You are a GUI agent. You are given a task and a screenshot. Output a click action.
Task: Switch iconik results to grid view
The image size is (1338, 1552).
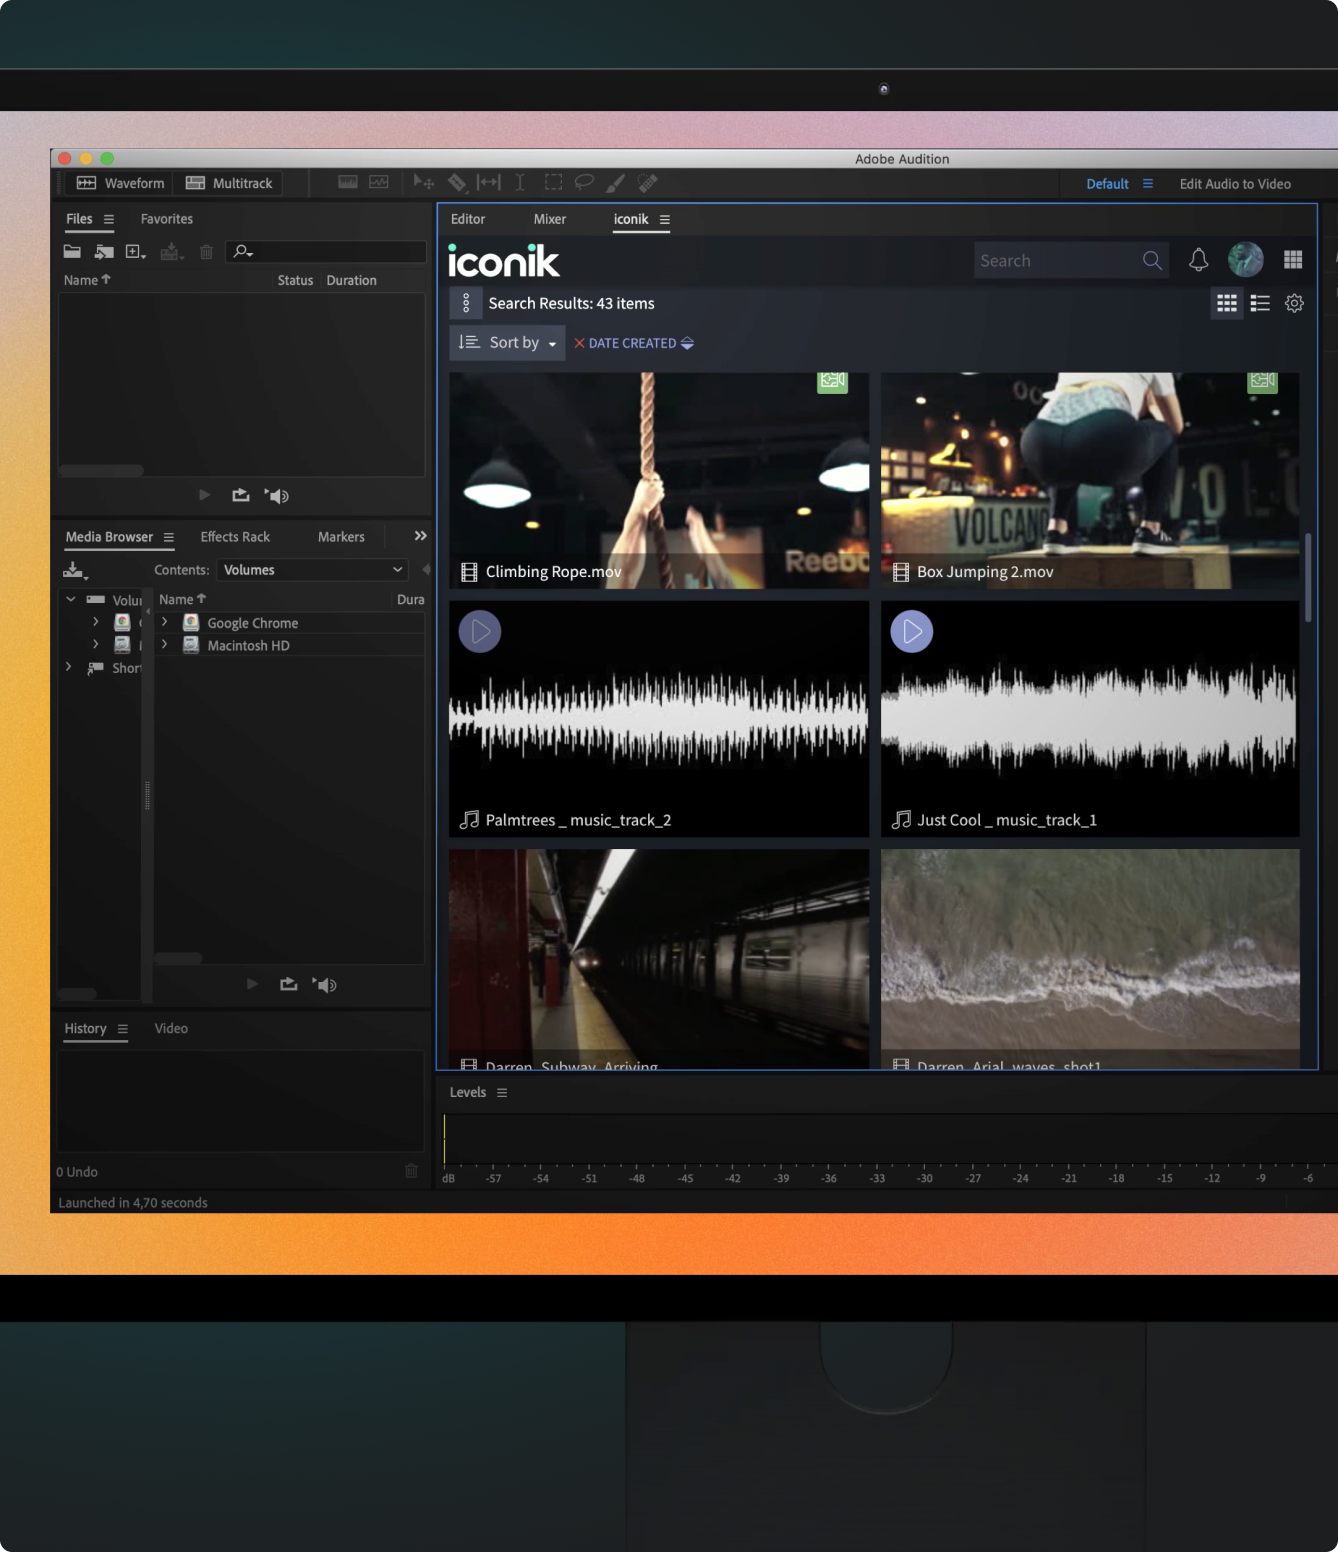1227,303
